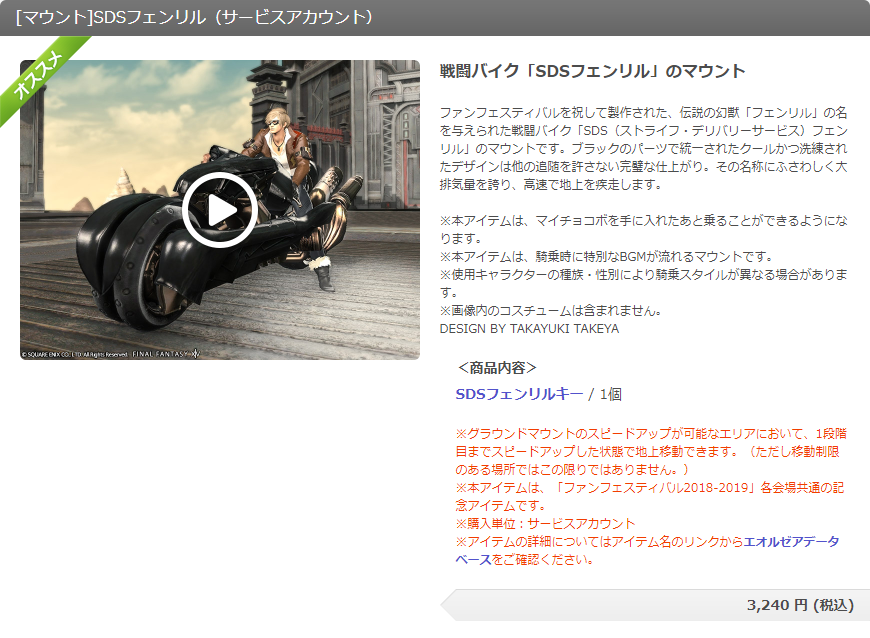Click the heading 戦闘バイク「SDSフェンリル」のマウント
This screenshot has width=870, height=638.
[592, 71]
